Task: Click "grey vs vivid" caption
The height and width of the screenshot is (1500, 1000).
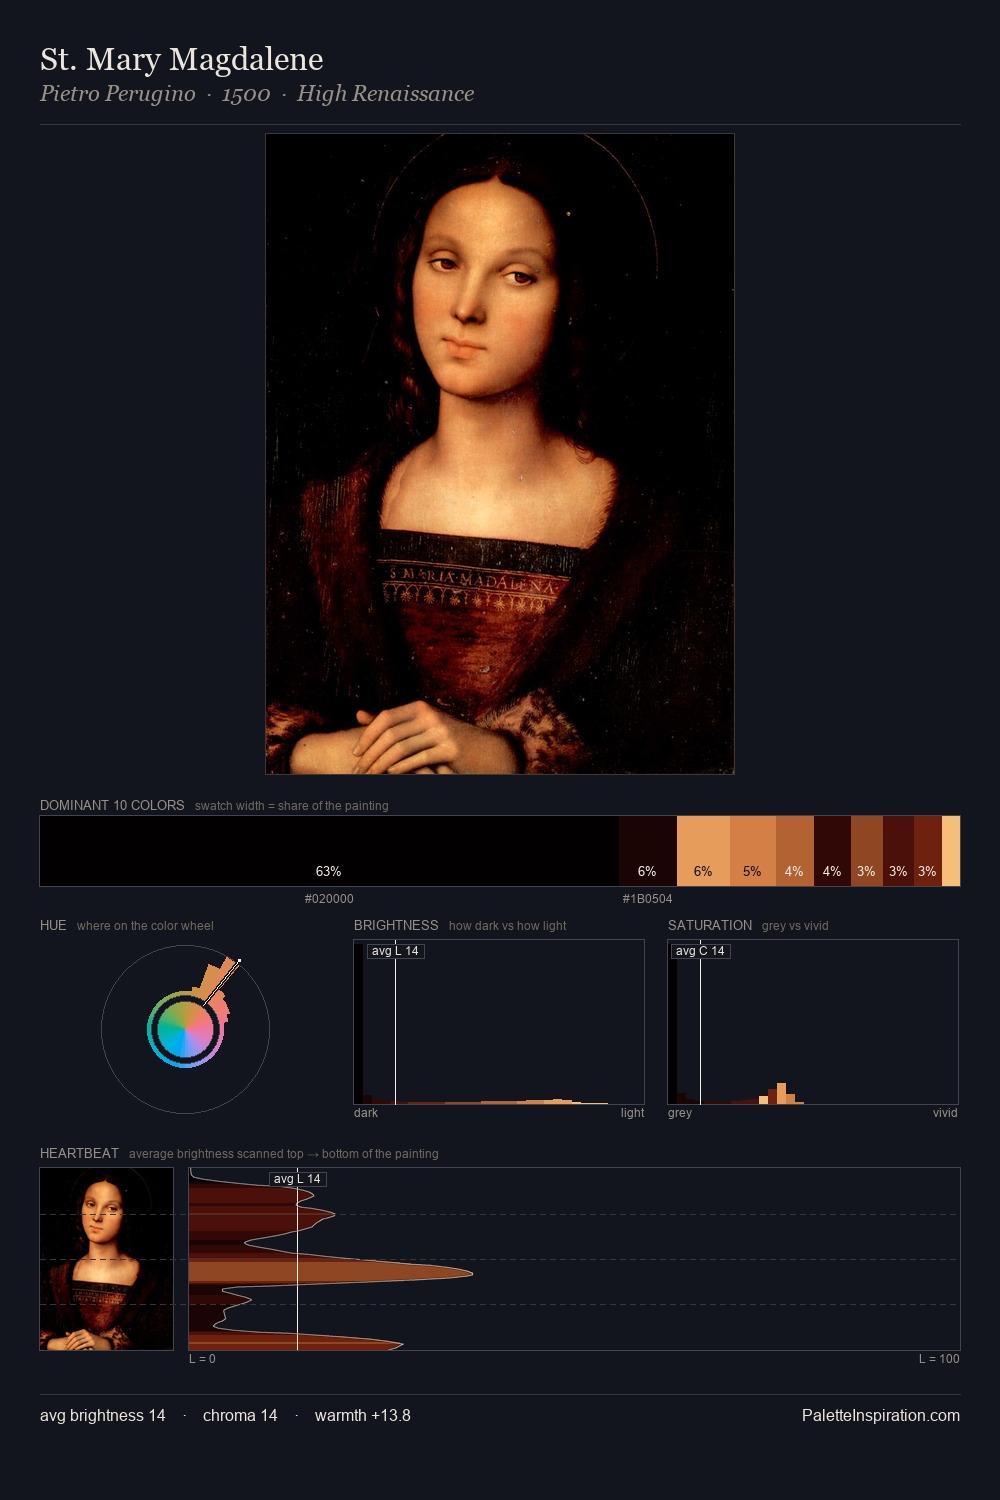Action: point(795,926)
